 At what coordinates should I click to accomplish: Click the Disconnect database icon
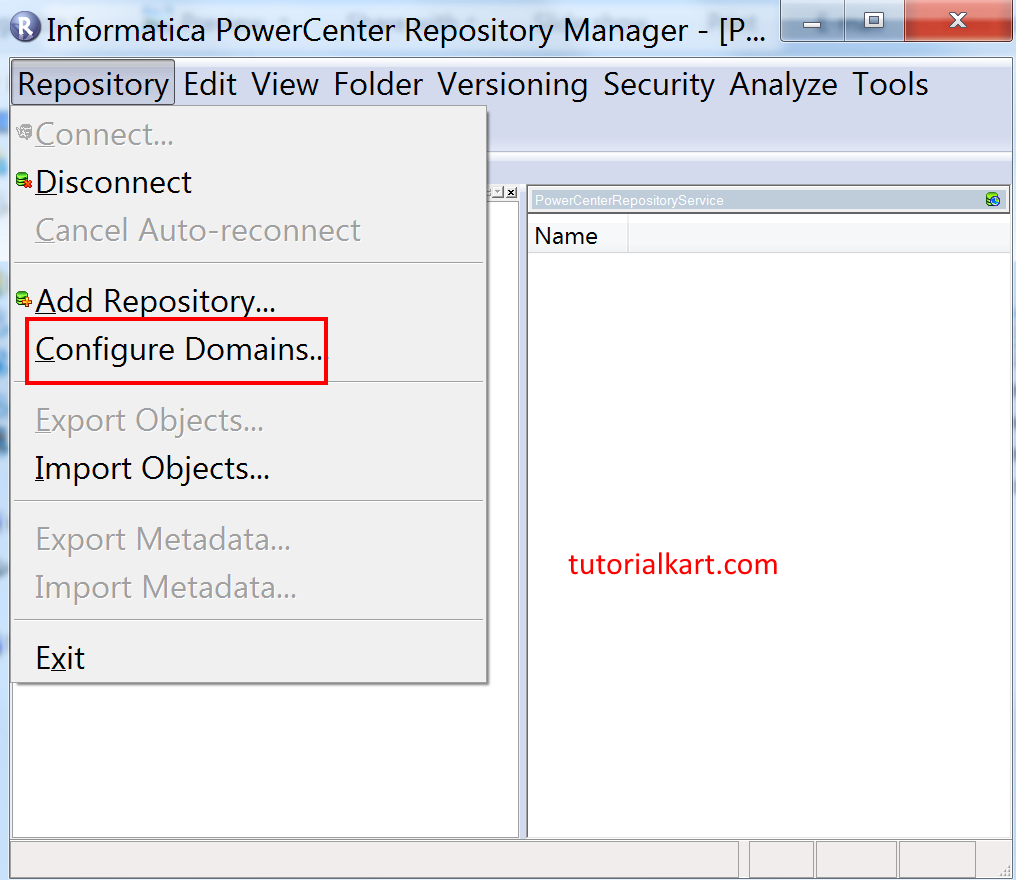[24, 180]
